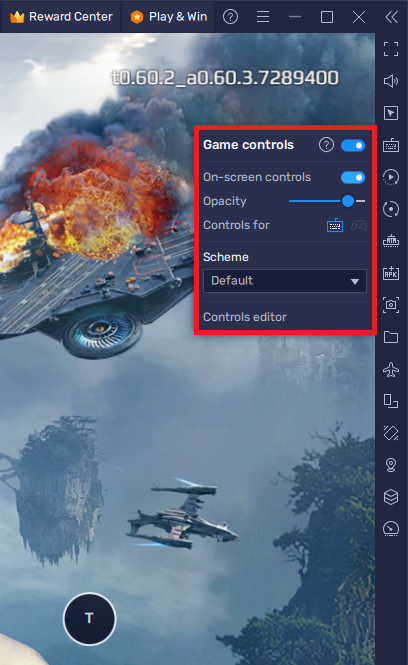Take a screenshot with camera icon
Viewport: 408px width, 665px height.
[391, 305]
